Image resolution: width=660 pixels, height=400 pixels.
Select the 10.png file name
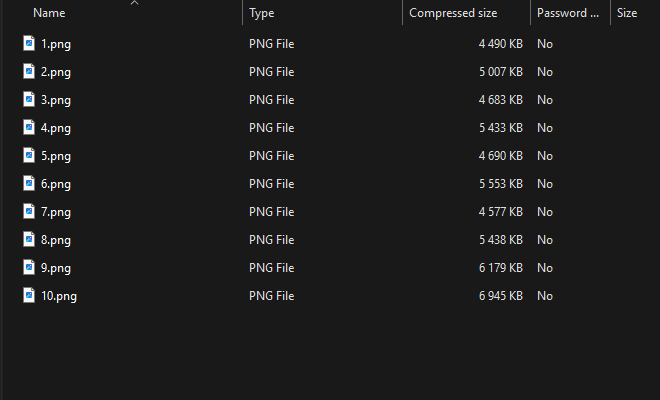coord(59,296)
